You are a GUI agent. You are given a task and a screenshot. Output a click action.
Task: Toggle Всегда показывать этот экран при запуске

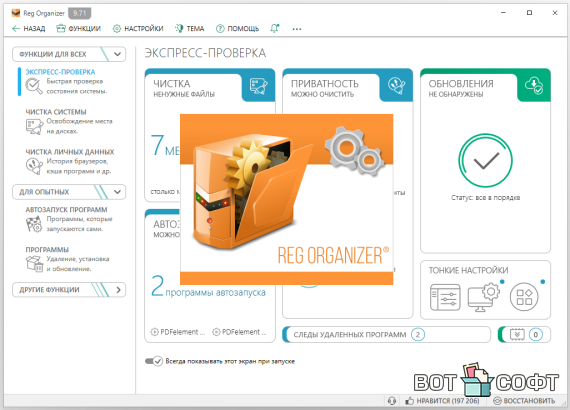pyautogui.click(x=154, y=361)
